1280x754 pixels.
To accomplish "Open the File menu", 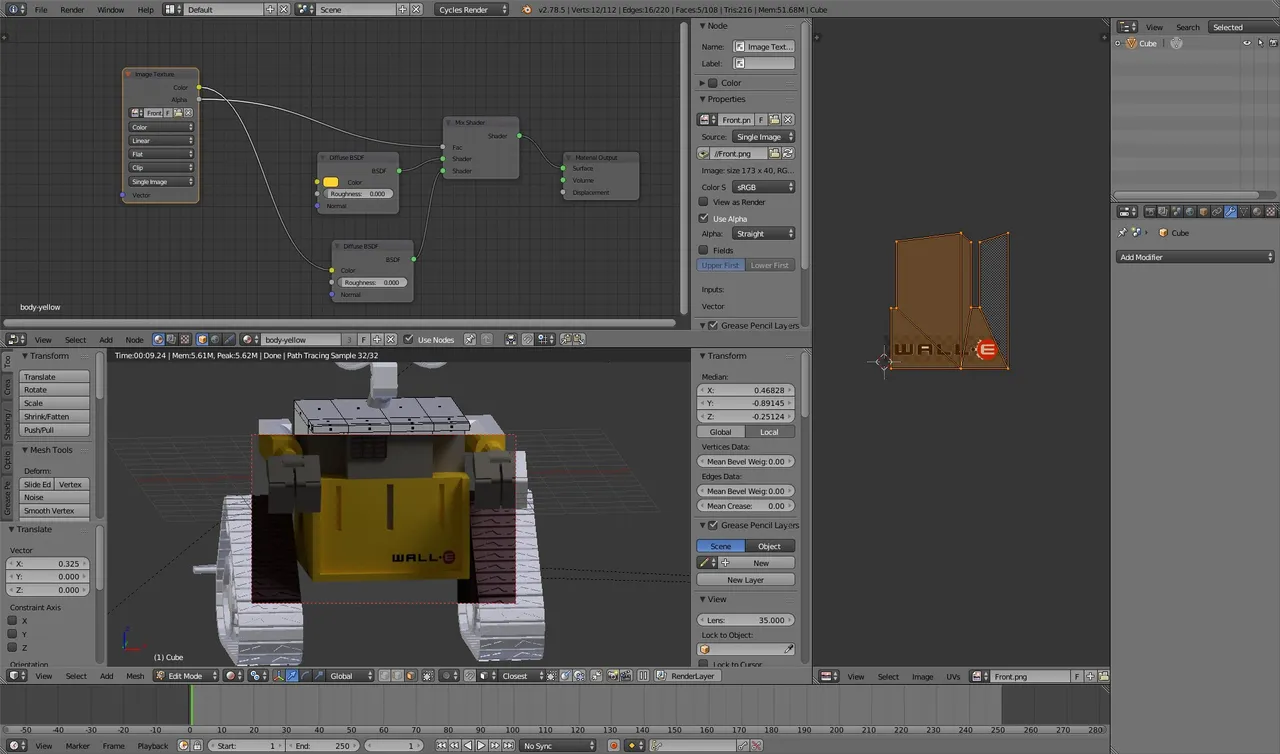I will (x=41, y=9).
